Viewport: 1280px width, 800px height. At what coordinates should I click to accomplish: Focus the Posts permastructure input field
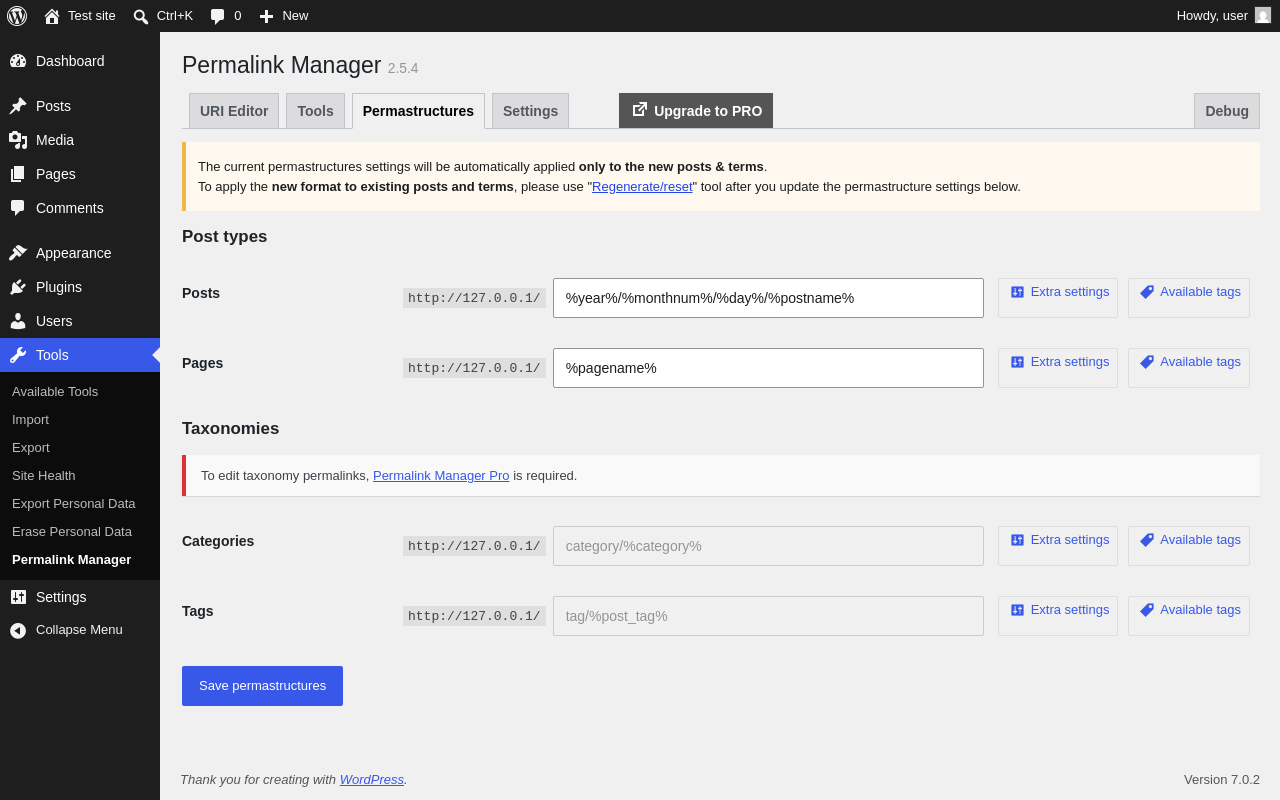click(x=768, y=298)
